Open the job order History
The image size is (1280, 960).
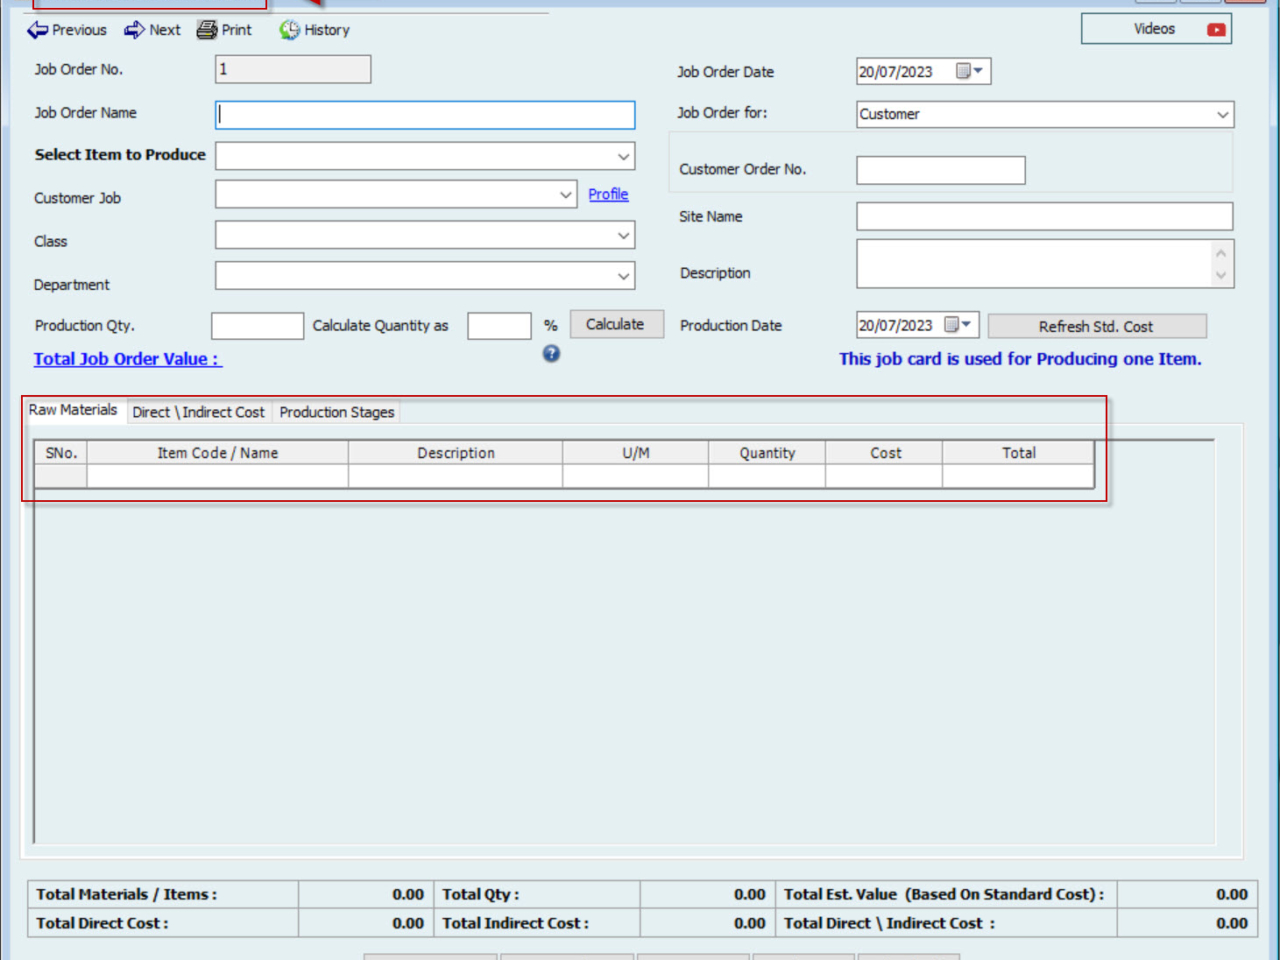(315, 30)
